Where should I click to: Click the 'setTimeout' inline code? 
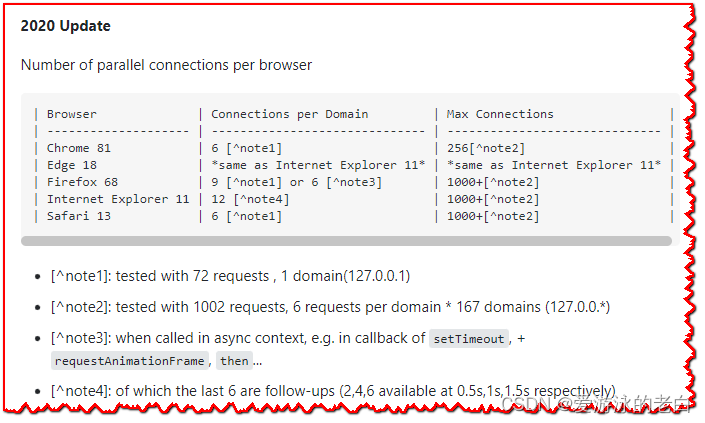pyautogui.click(x=469, y=338)
